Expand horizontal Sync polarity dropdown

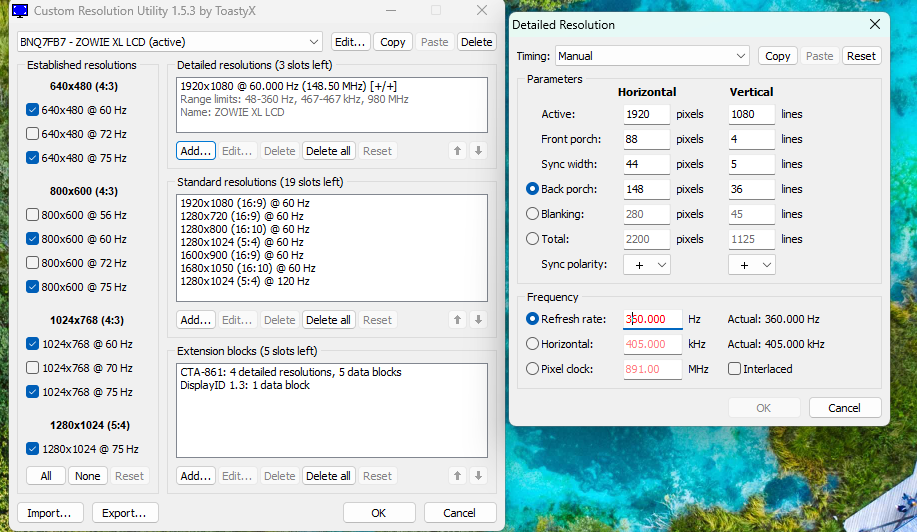pyautogui.click(x=646, y=265)
